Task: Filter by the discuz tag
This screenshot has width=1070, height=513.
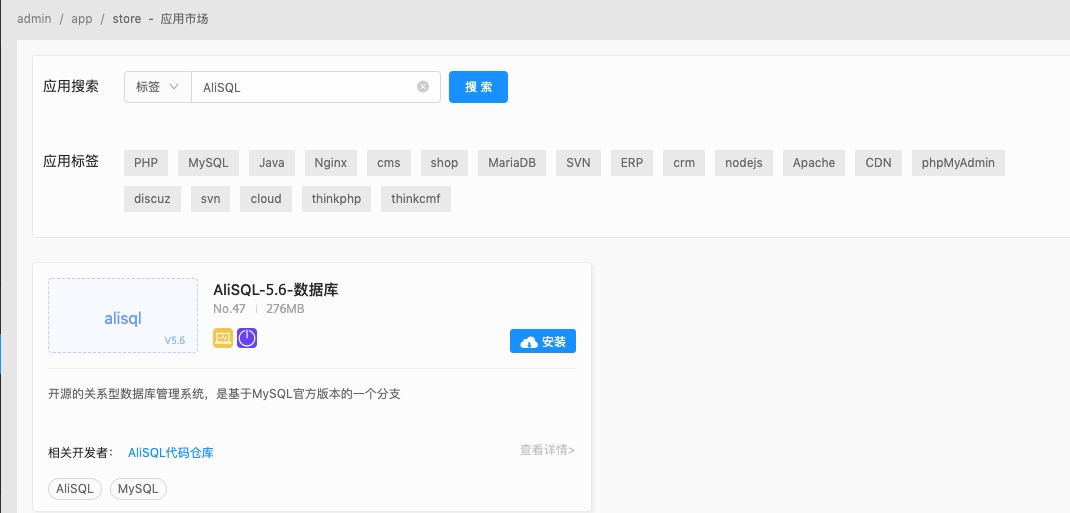Action: tap(152, 199)
